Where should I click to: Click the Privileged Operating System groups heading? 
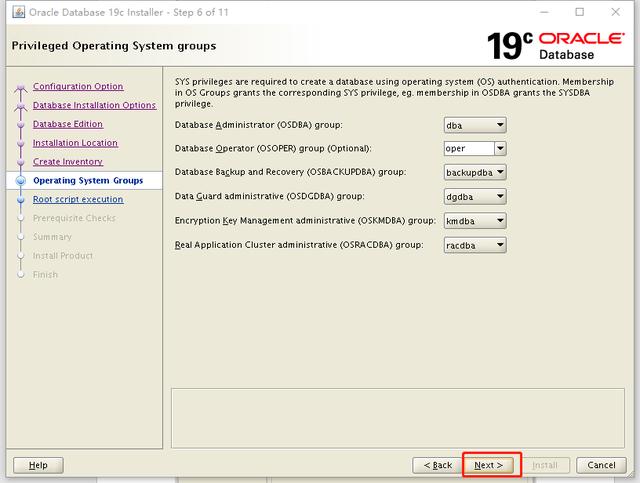[114, 46]
